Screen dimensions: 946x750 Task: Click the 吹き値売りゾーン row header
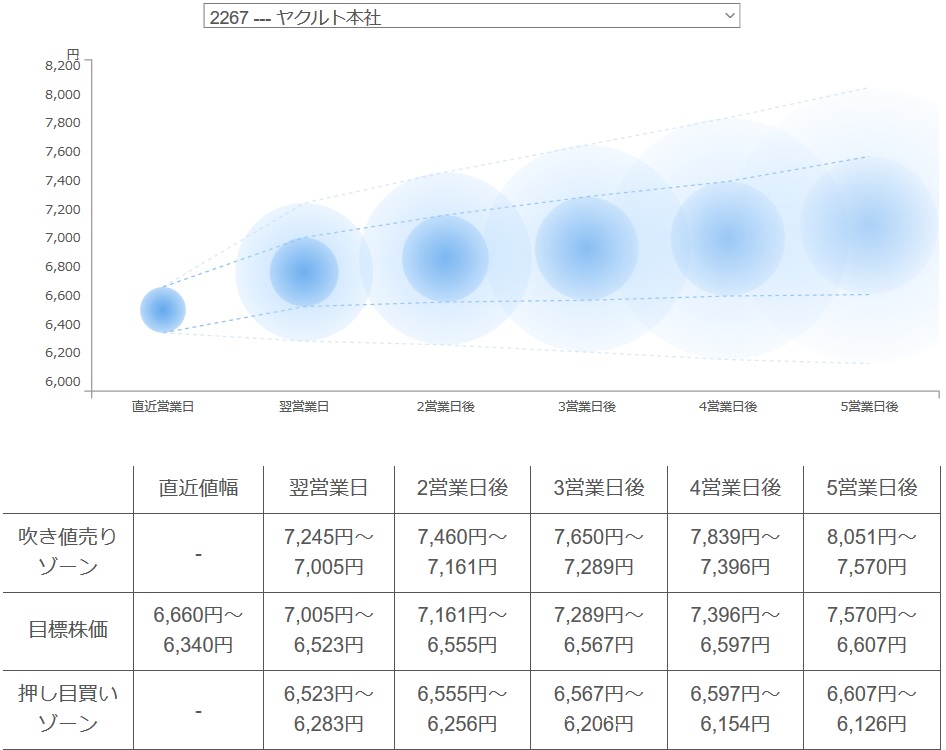click(68, 551)
